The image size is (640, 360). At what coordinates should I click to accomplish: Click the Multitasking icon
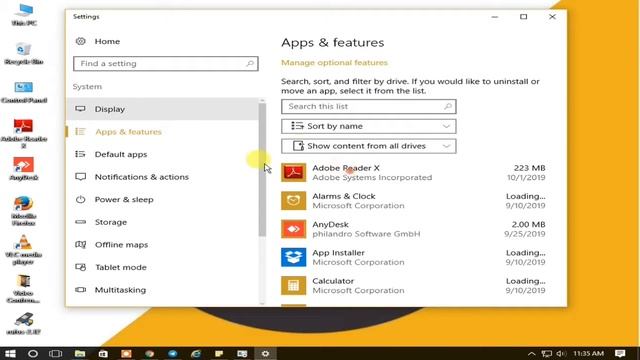(x=80, y=290)
